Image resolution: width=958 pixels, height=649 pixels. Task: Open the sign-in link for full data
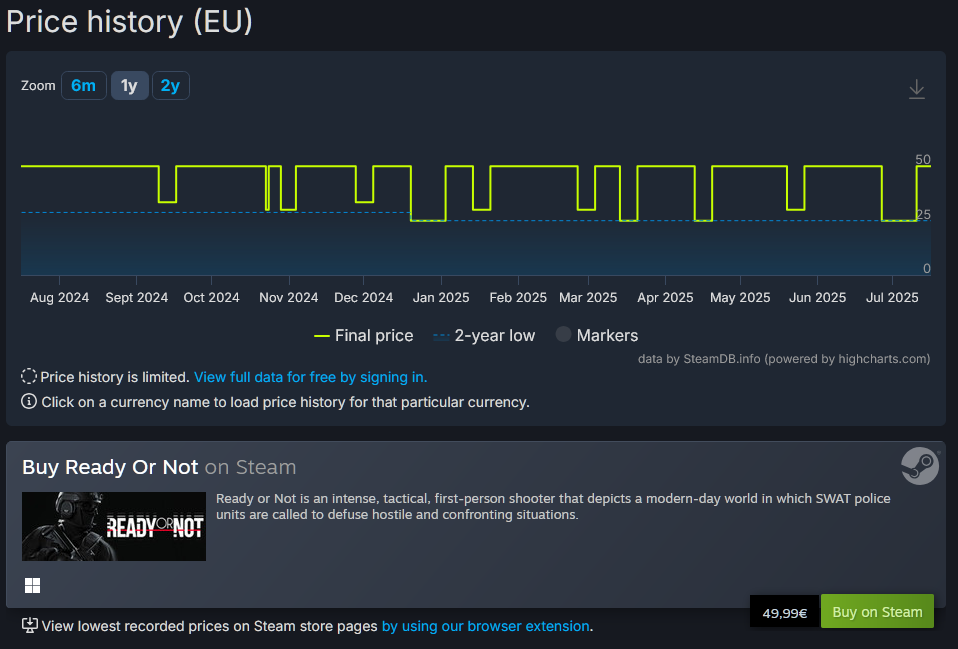pyautogui.click(x=310, y=377)
